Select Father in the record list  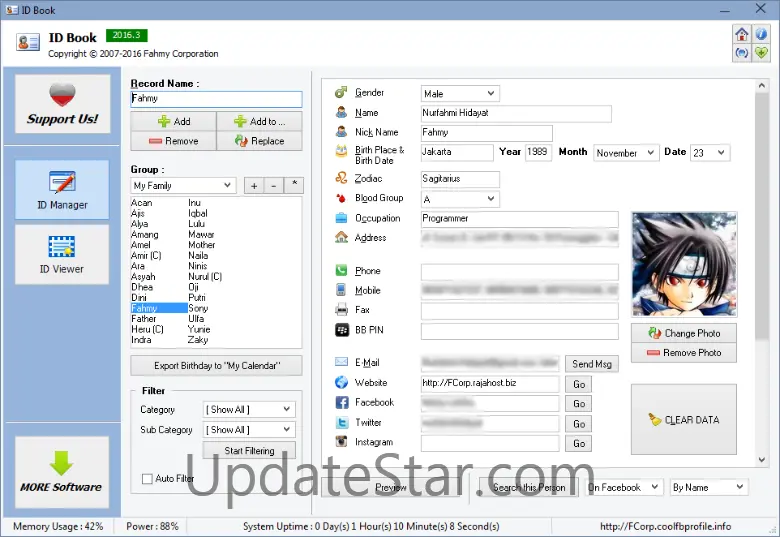coord(144,318)
